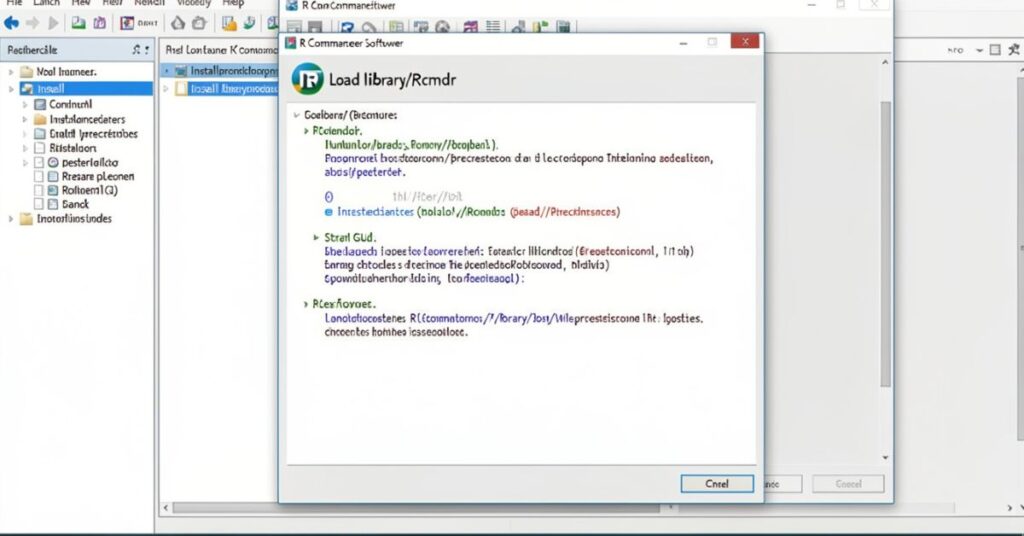Viewport: 1024px width, 536px height.
Task: Click the round R logo beside Load library/Rcmdr
Action: (308, 80)
